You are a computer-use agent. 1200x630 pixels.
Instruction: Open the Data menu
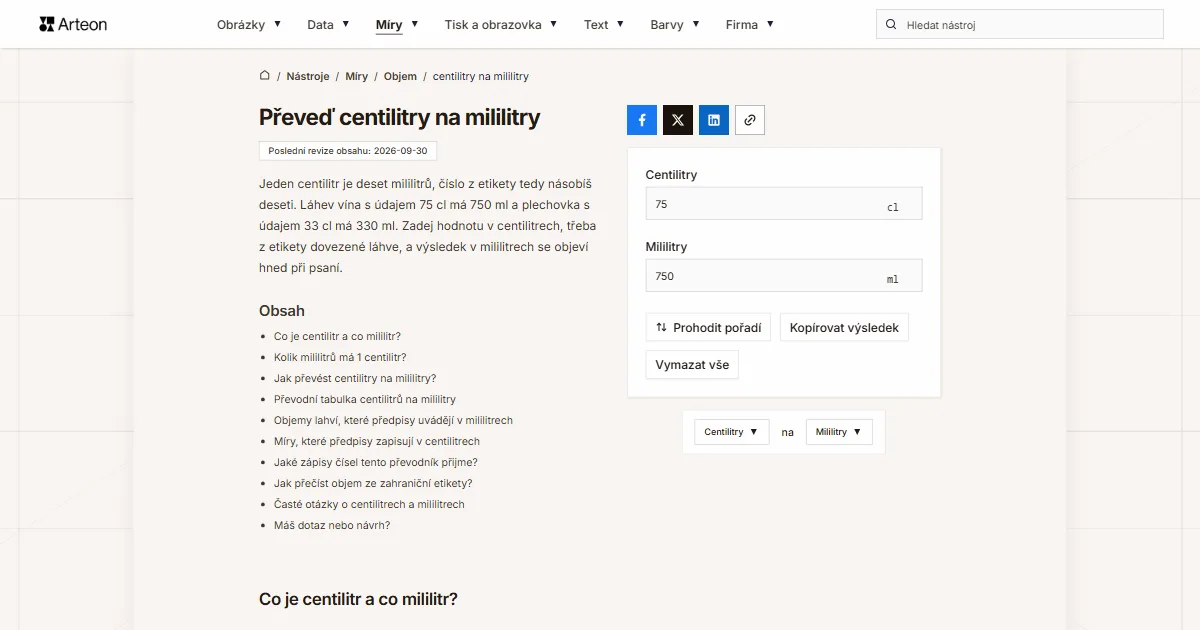pyautogui.click(x=328, y=24)
